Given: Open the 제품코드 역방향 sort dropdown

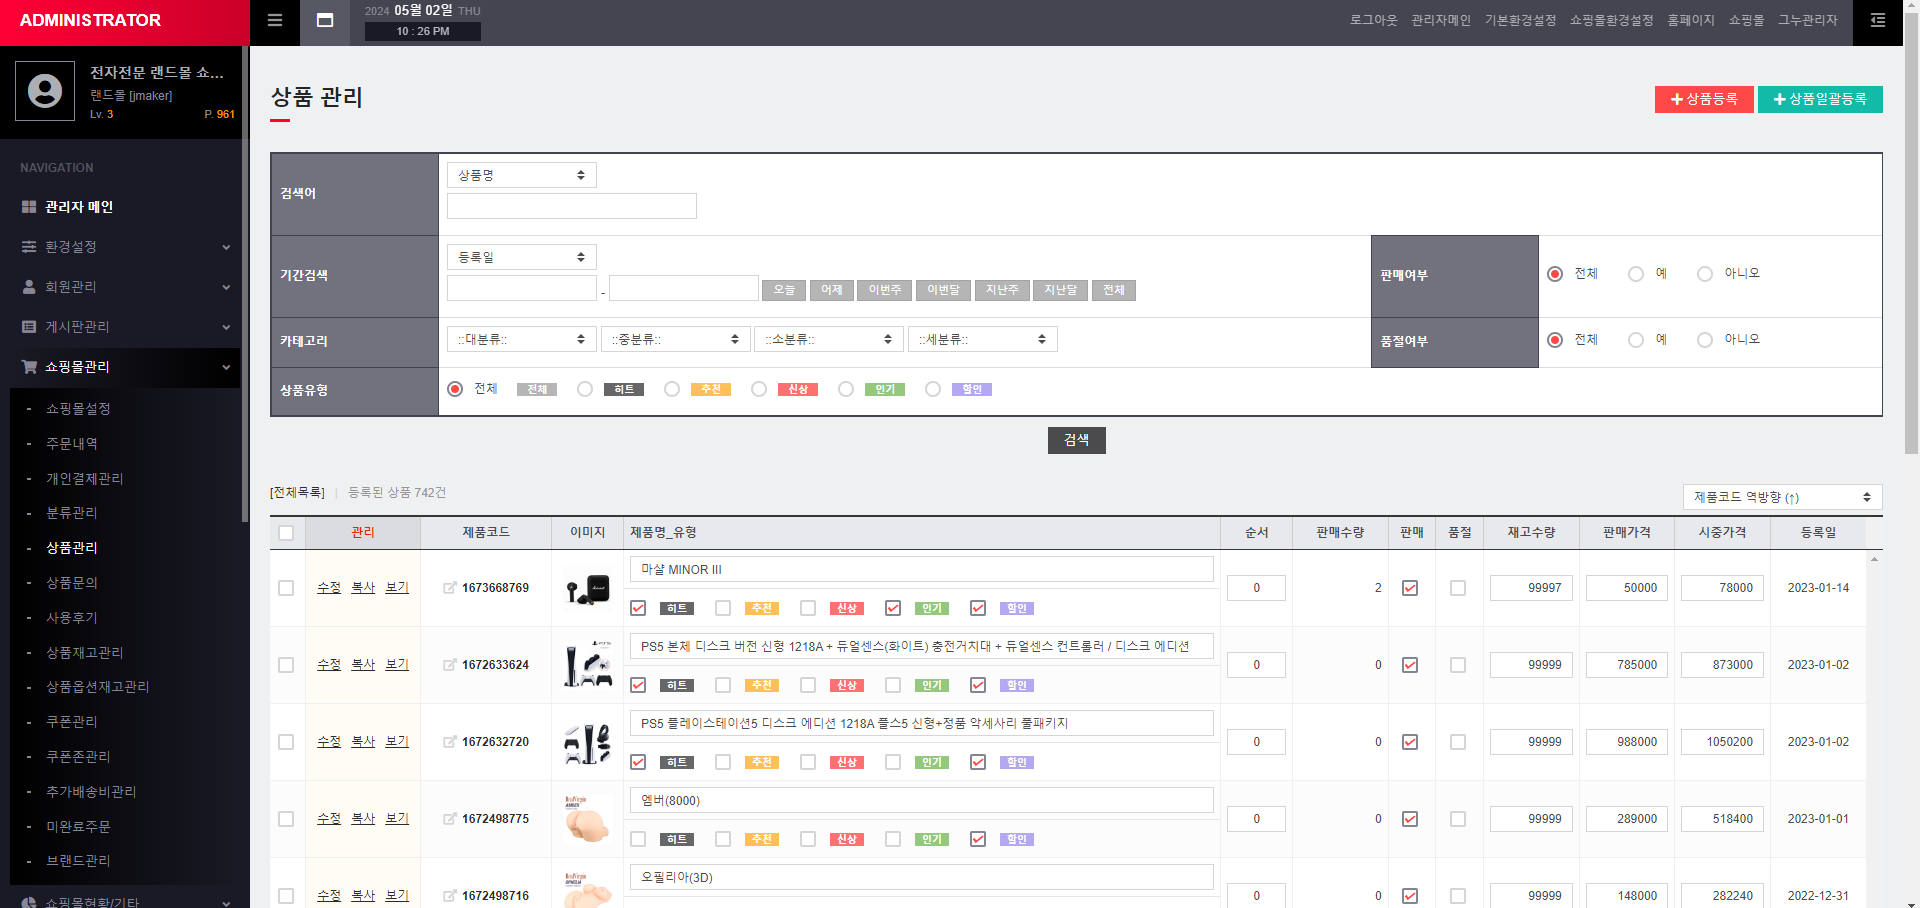Looking at the screenshot, I should (x=1782, y=497).
